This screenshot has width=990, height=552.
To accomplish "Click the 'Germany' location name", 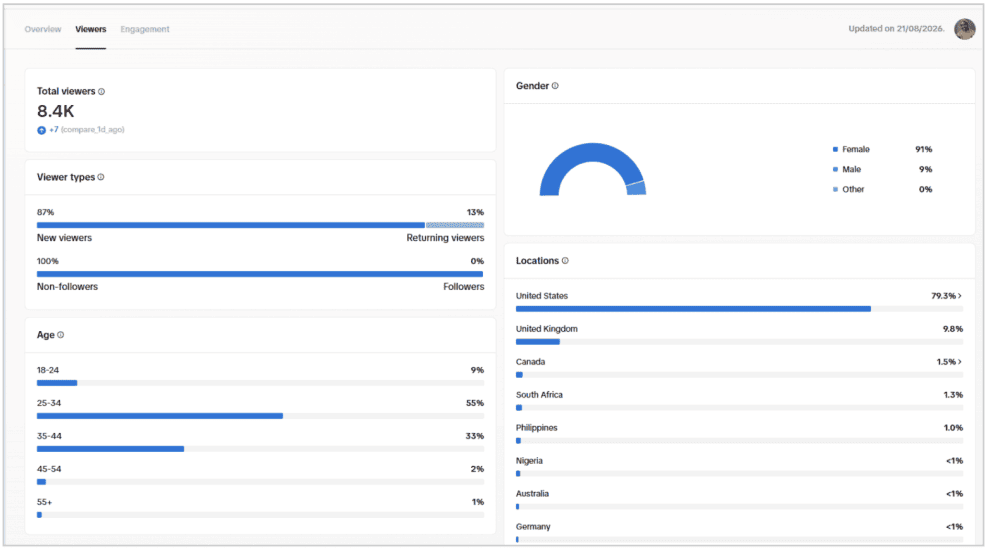I will point(533,527).
